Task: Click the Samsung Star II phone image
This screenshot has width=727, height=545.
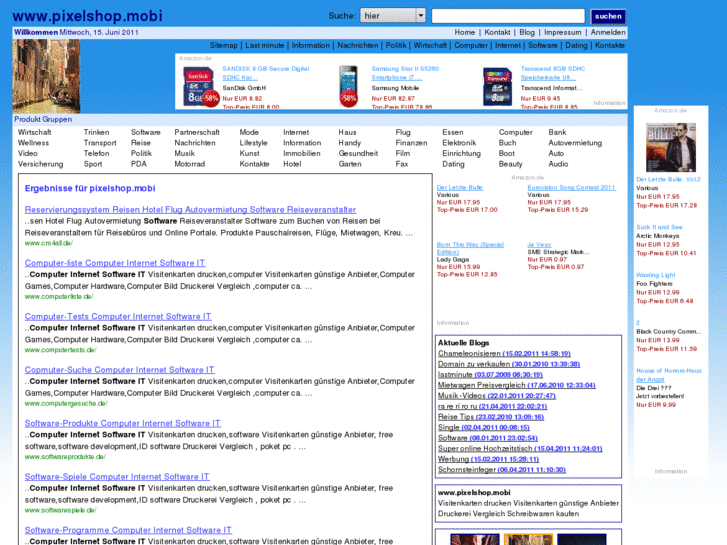Action: [348, 86]
